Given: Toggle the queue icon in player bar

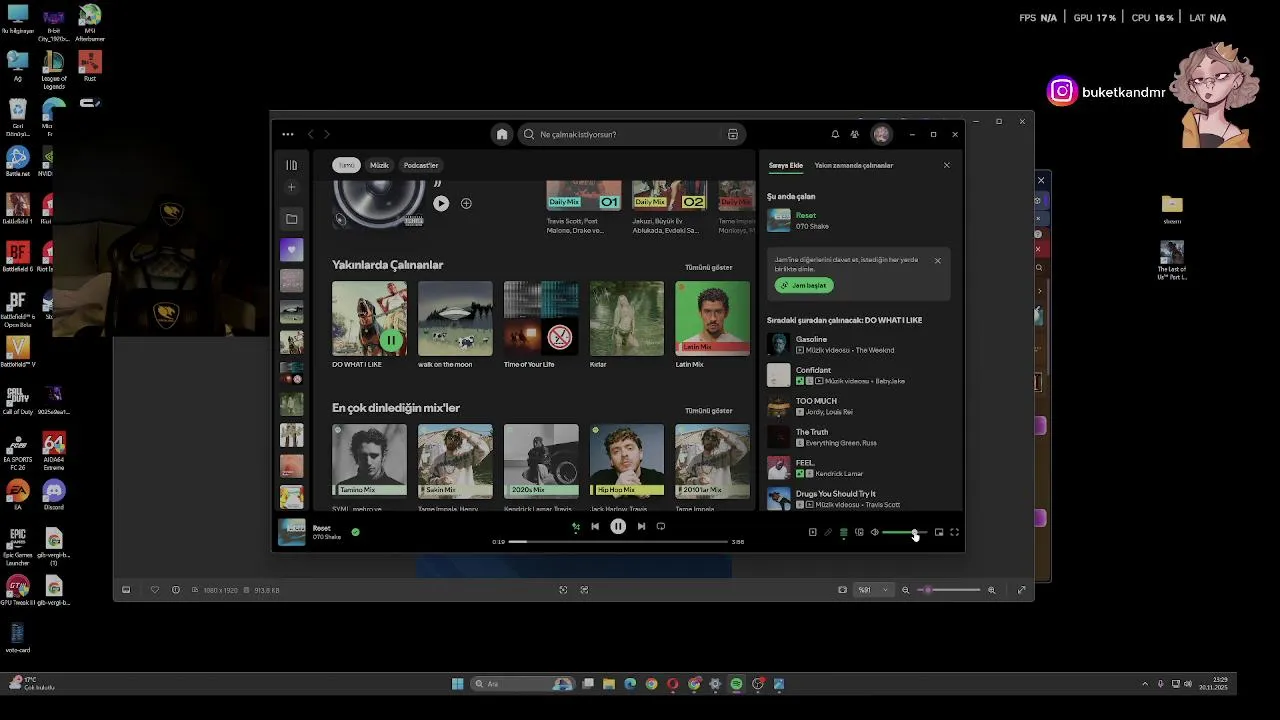Looking at the screenshot, I should (x=843, y=532).
